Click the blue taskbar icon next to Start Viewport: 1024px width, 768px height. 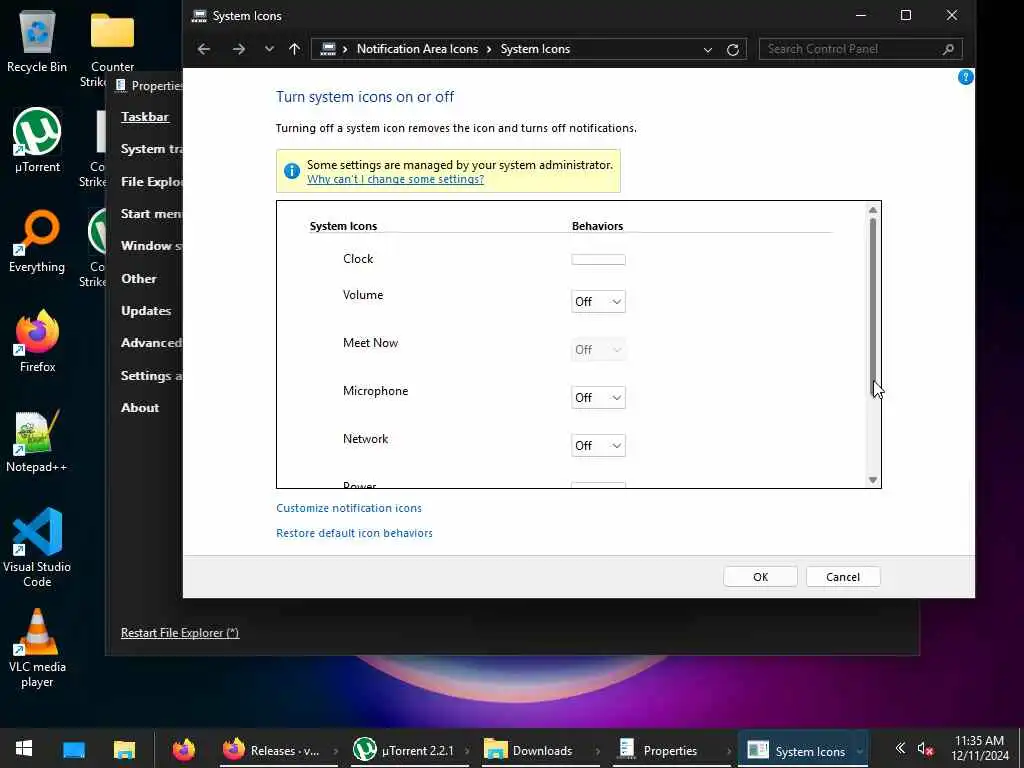[74, 749]
